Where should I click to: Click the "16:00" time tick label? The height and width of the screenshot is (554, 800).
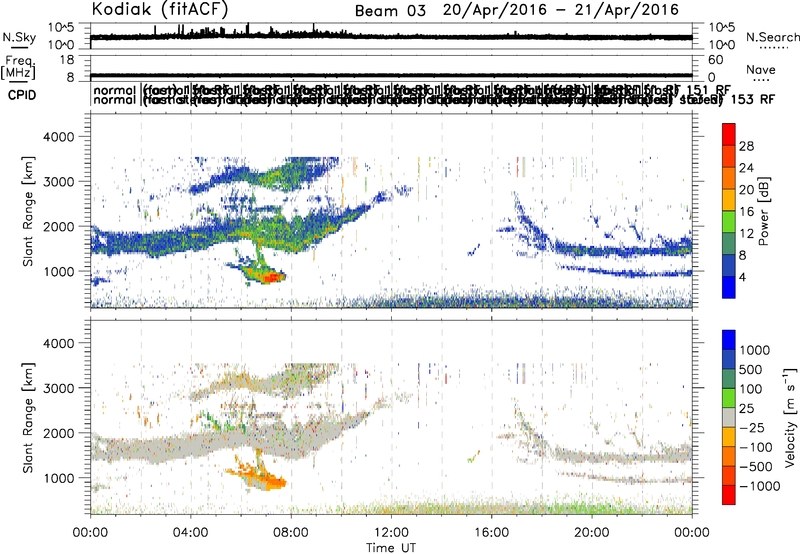point(492,533)
